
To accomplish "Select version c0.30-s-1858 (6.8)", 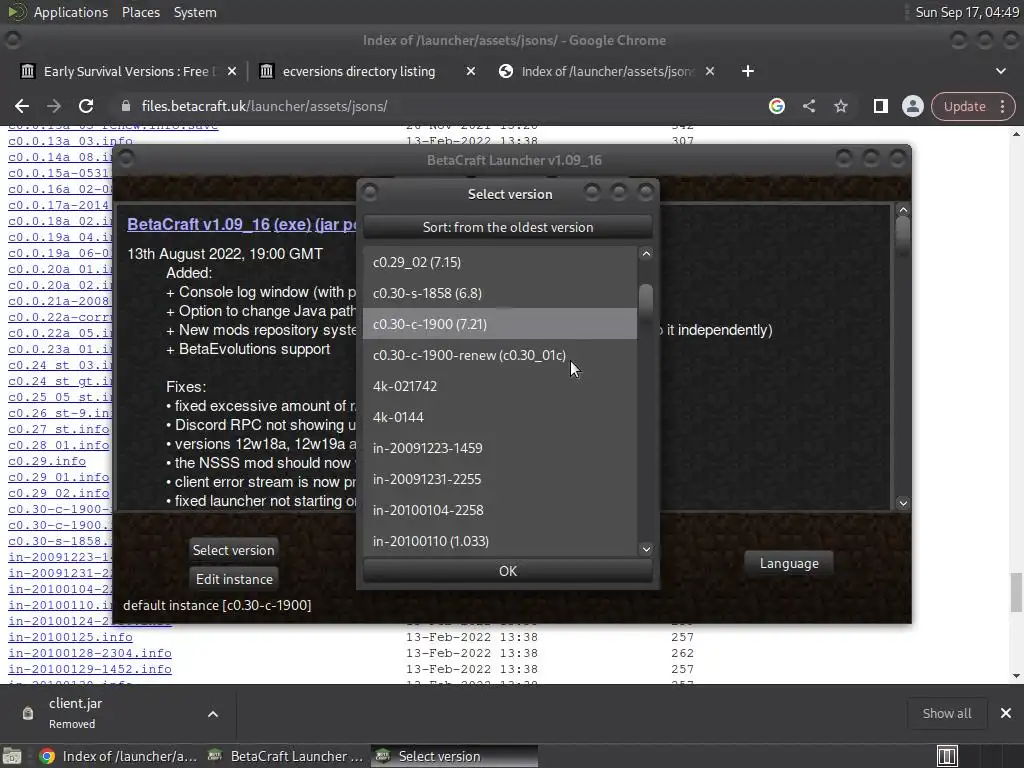I will (x=500, y=293).
